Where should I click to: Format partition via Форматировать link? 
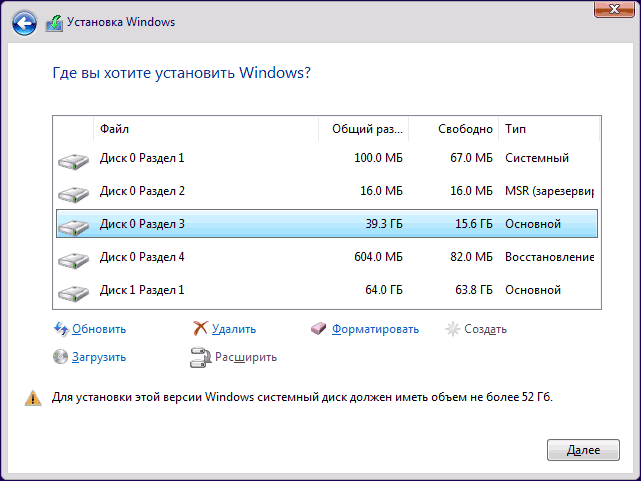(375, 329)
